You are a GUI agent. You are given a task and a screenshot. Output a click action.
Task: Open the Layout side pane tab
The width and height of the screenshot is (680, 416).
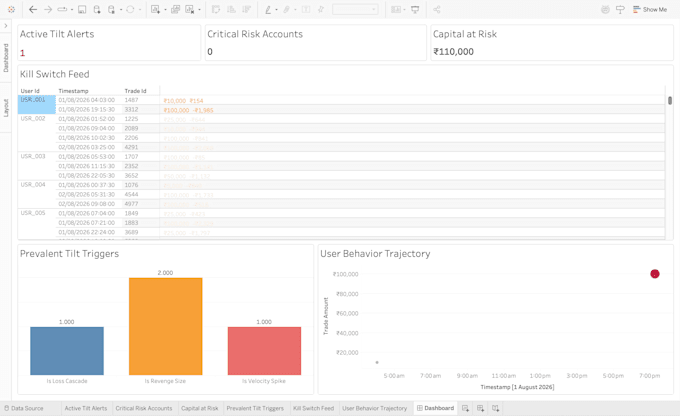[x=6, y=108]
